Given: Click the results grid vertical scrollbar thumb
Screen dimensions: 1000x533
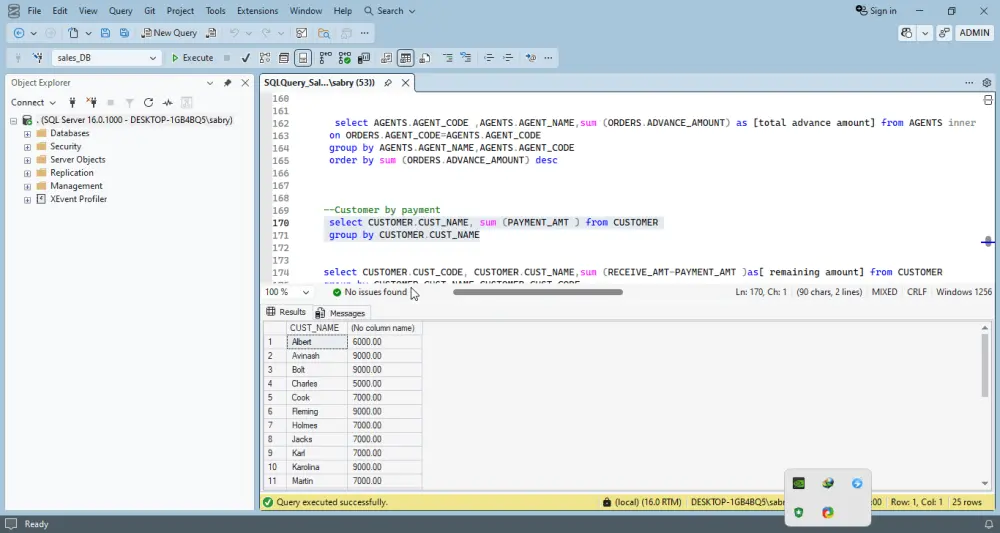Looking at the screenshot, I should pos(987,364).
